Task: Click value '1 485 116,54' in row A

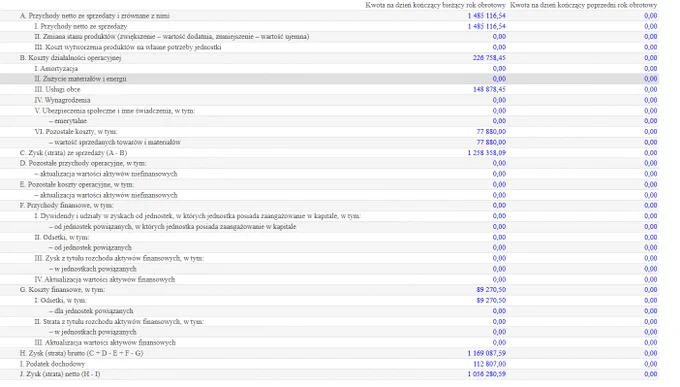Action: [487, 16]
